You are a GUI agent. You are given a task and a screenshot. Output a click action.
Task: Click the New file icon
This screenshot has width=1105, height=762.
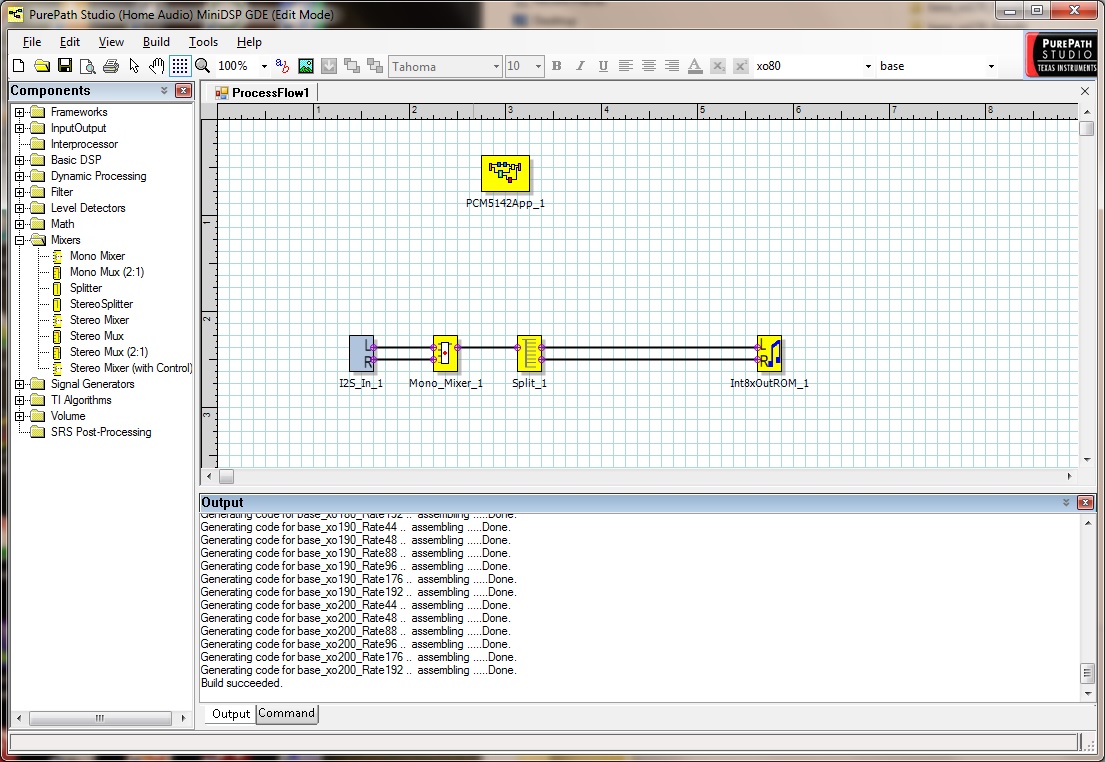click(x=19, y=66)
